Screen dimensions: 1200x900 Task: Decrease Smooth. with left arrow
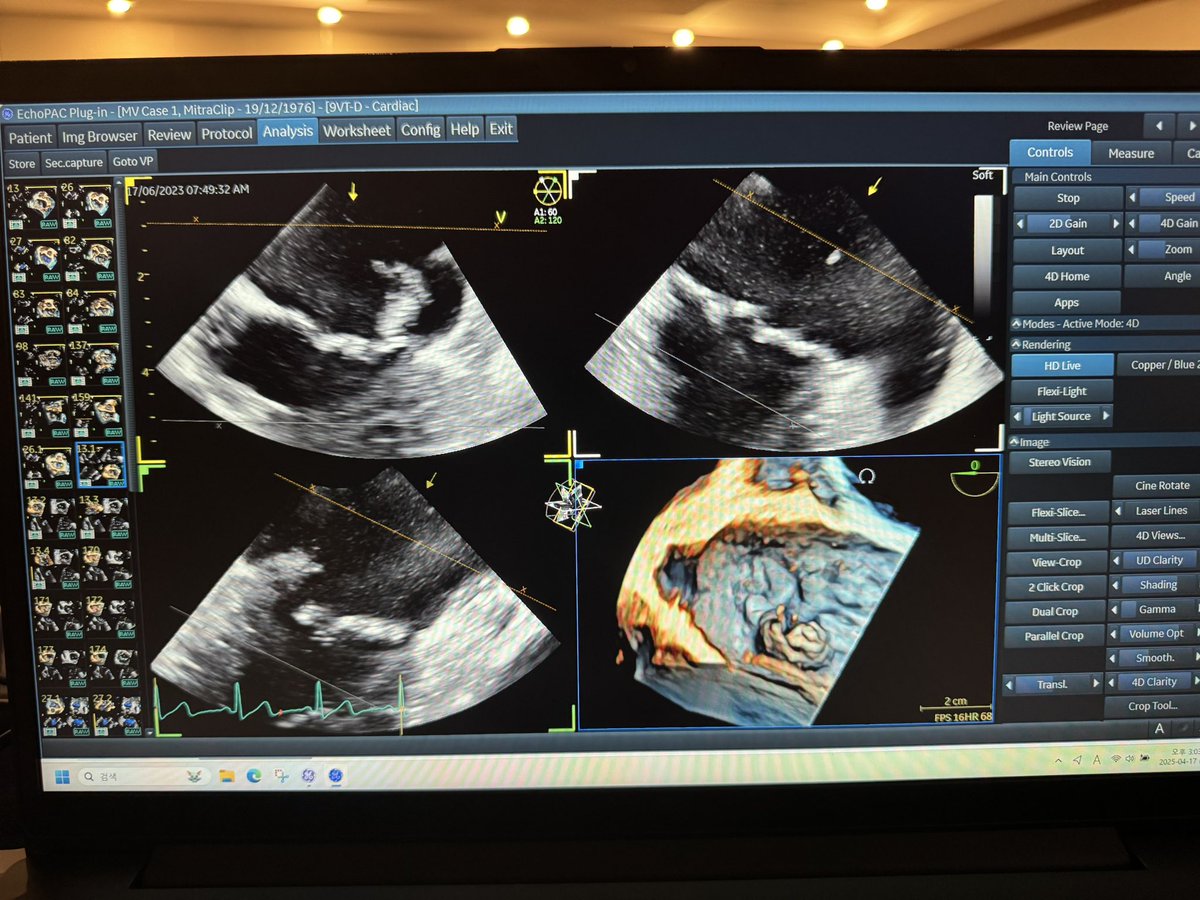click(x=1113, y=658)
